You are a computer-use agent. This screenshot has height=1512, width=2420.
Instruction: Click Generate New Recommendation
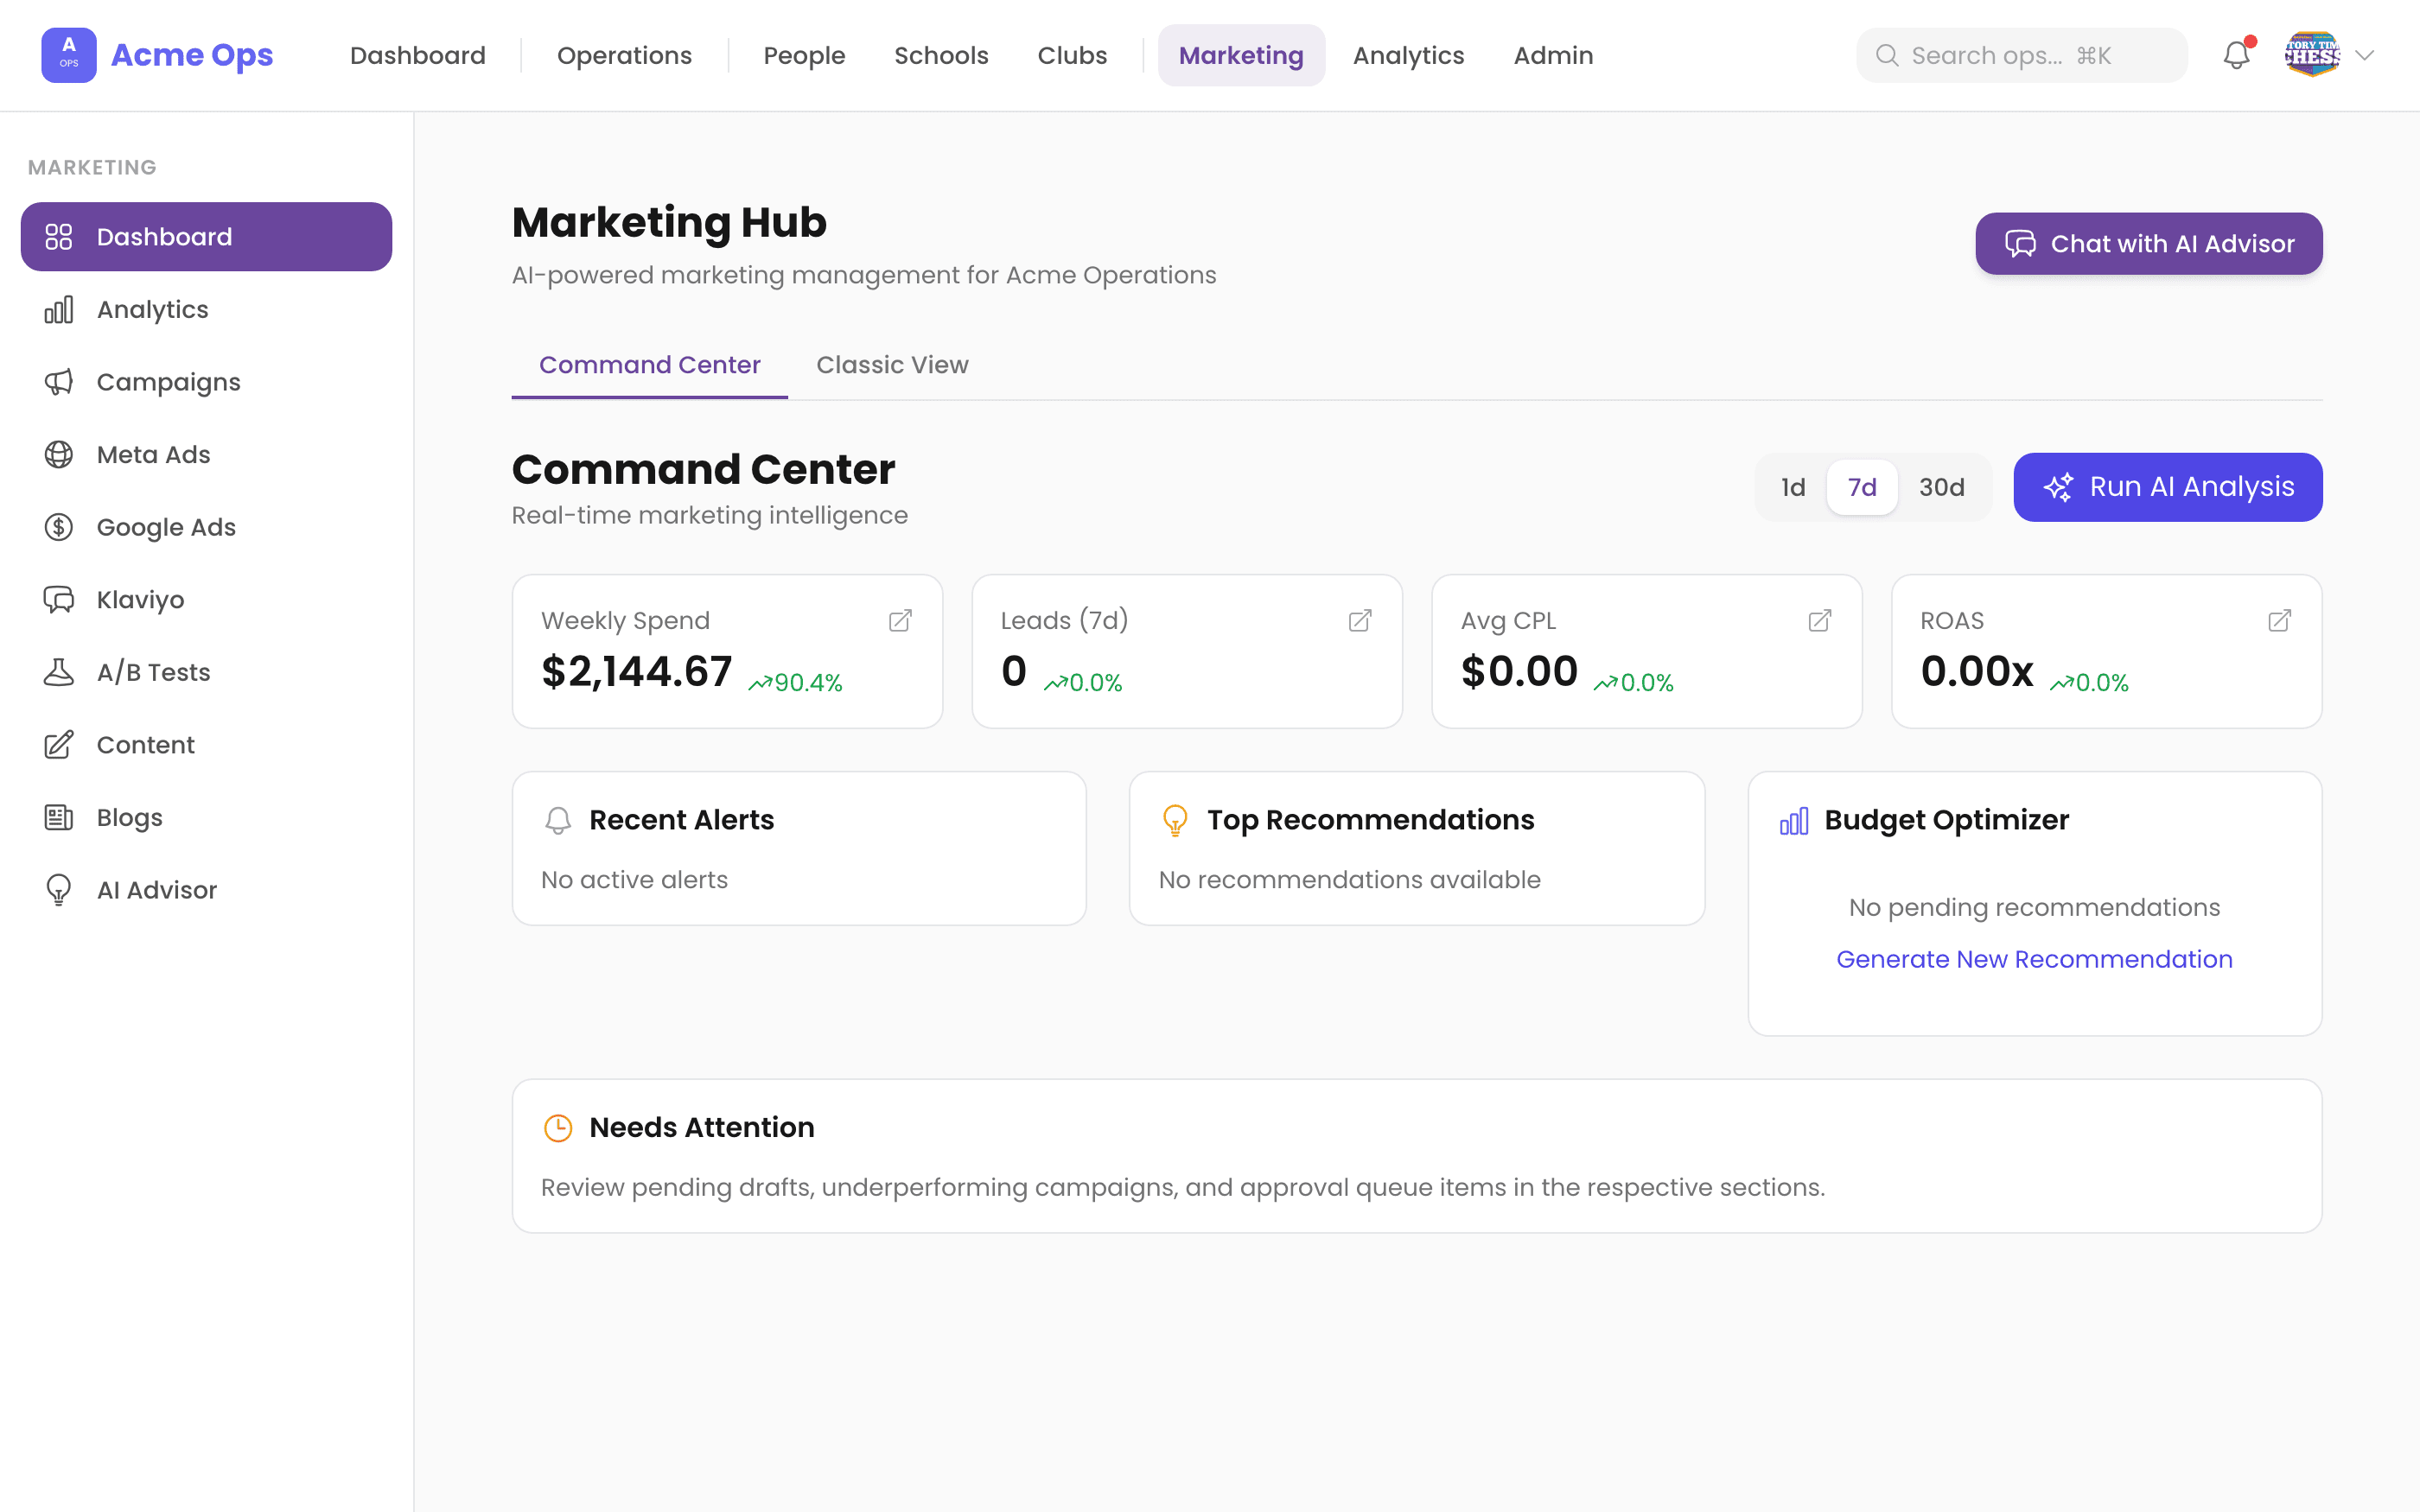(x=2034, y=958)
